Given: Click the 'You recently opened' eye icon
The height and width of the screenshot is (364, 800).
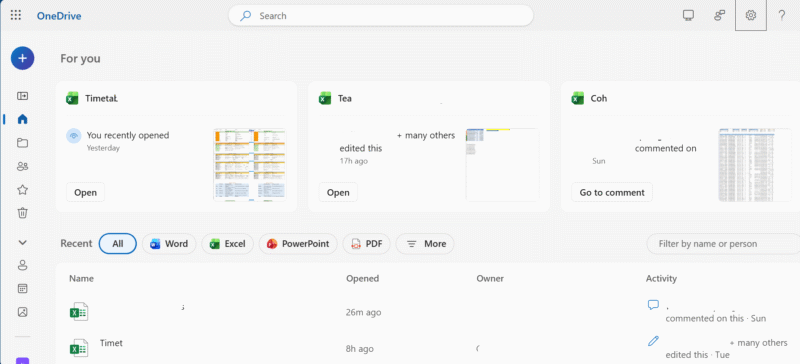Looking at the screenshot, I should (74, 136).
